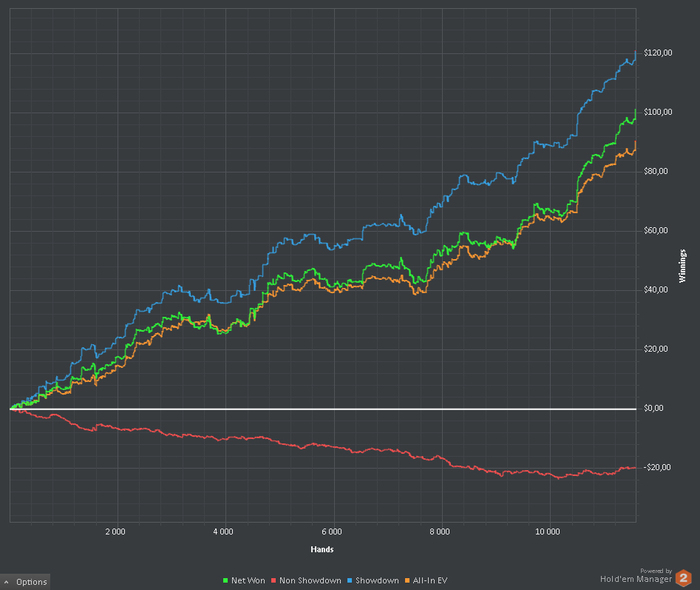Screen dimensions: 700x590
Task: Click the $40,00 y-axis label
Action: tap(656, 290)
